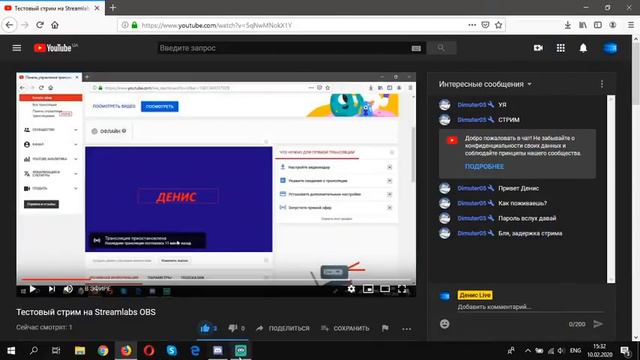Click the Денис Live chat author badge
Screen dimensions: 640x360
475,295
